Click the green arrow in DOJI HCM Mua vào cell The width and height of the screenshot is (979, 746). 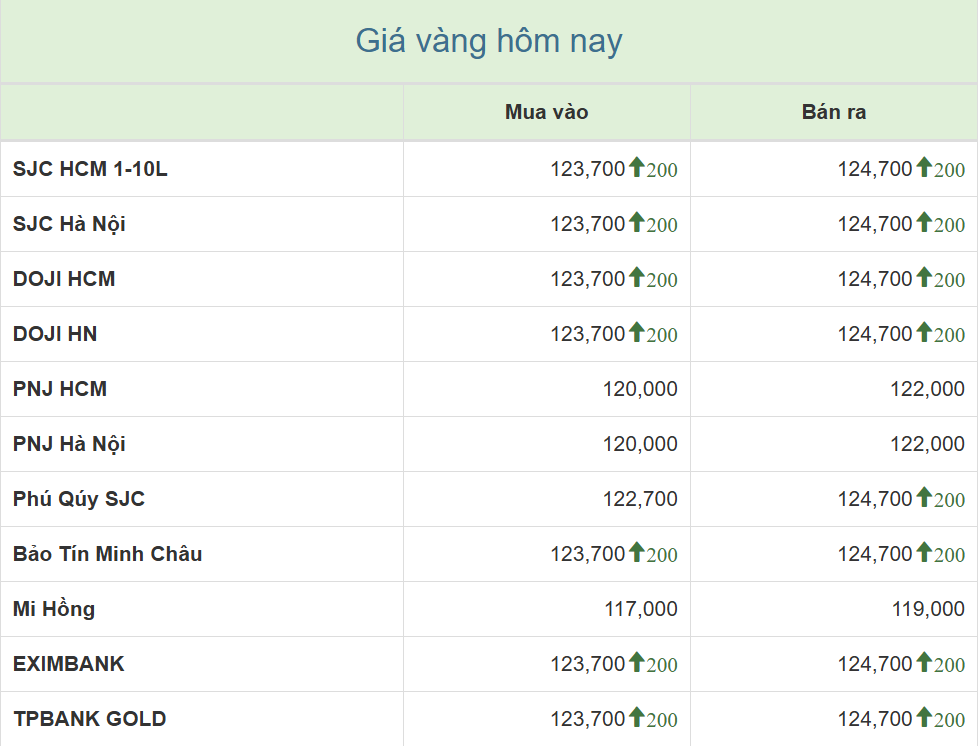tap(636, 278)
